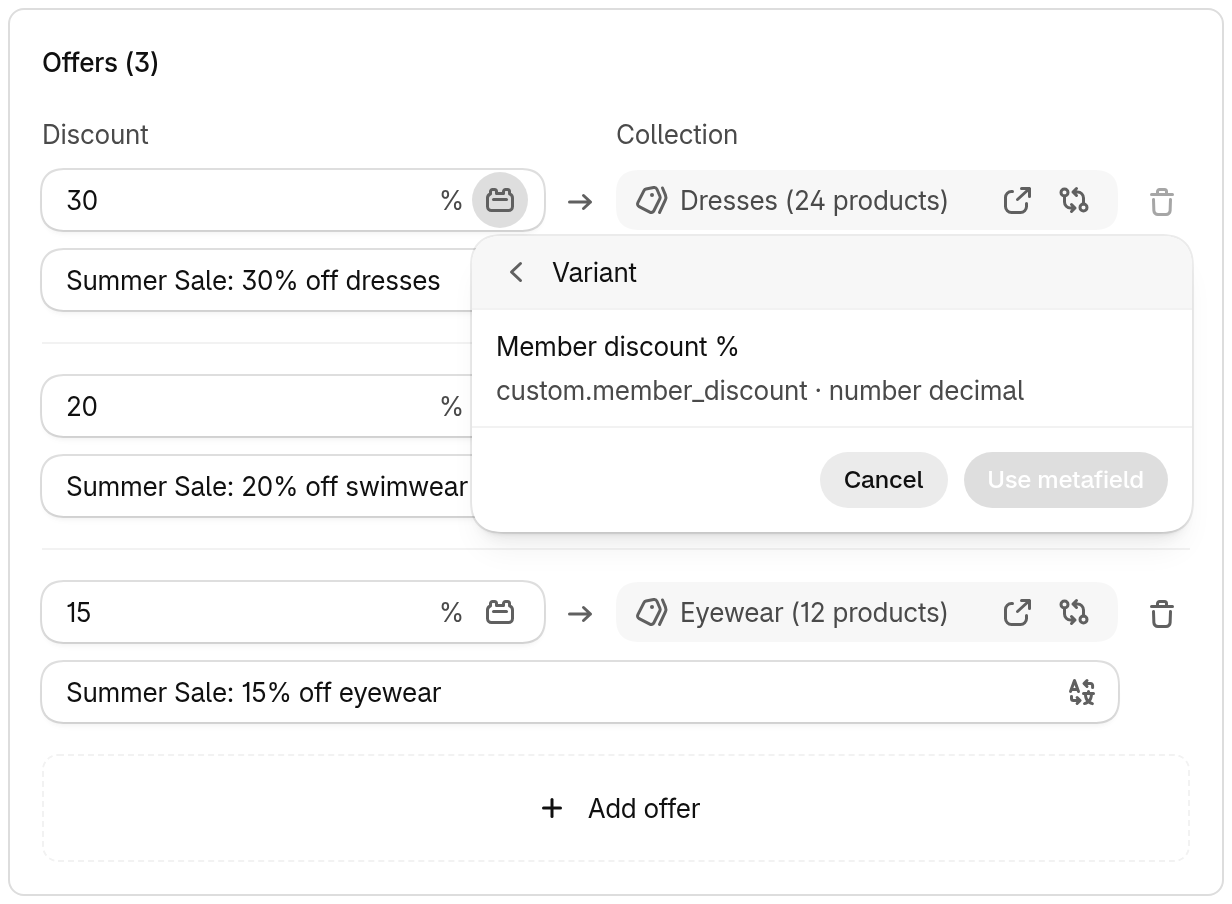
Task: Click translate icon in eyewear title field
Action: (1082, 692)
